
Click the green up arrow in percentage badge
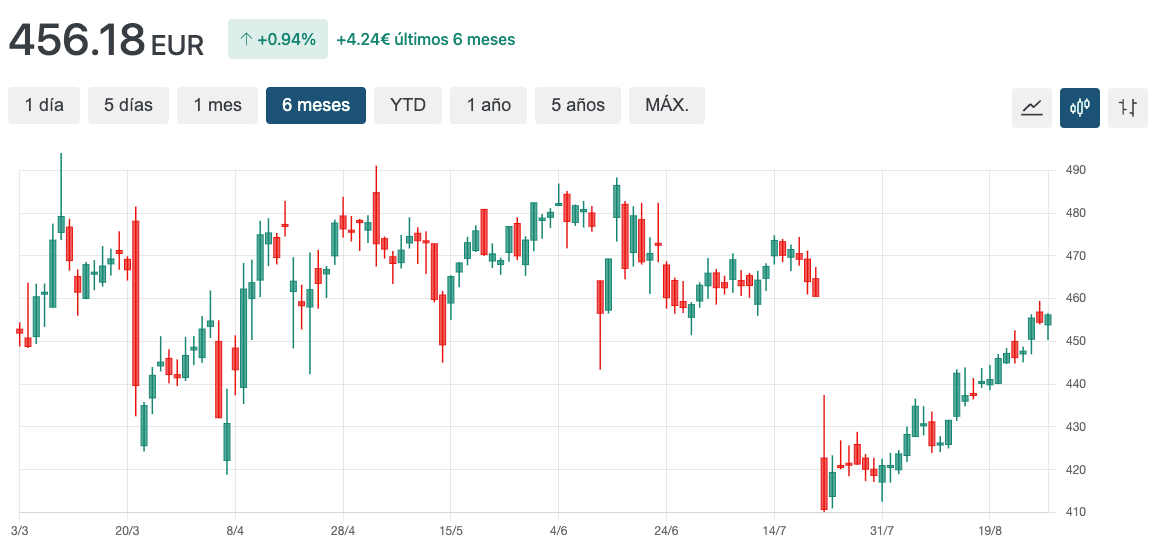pyautogui.click(x=246, y=40)
